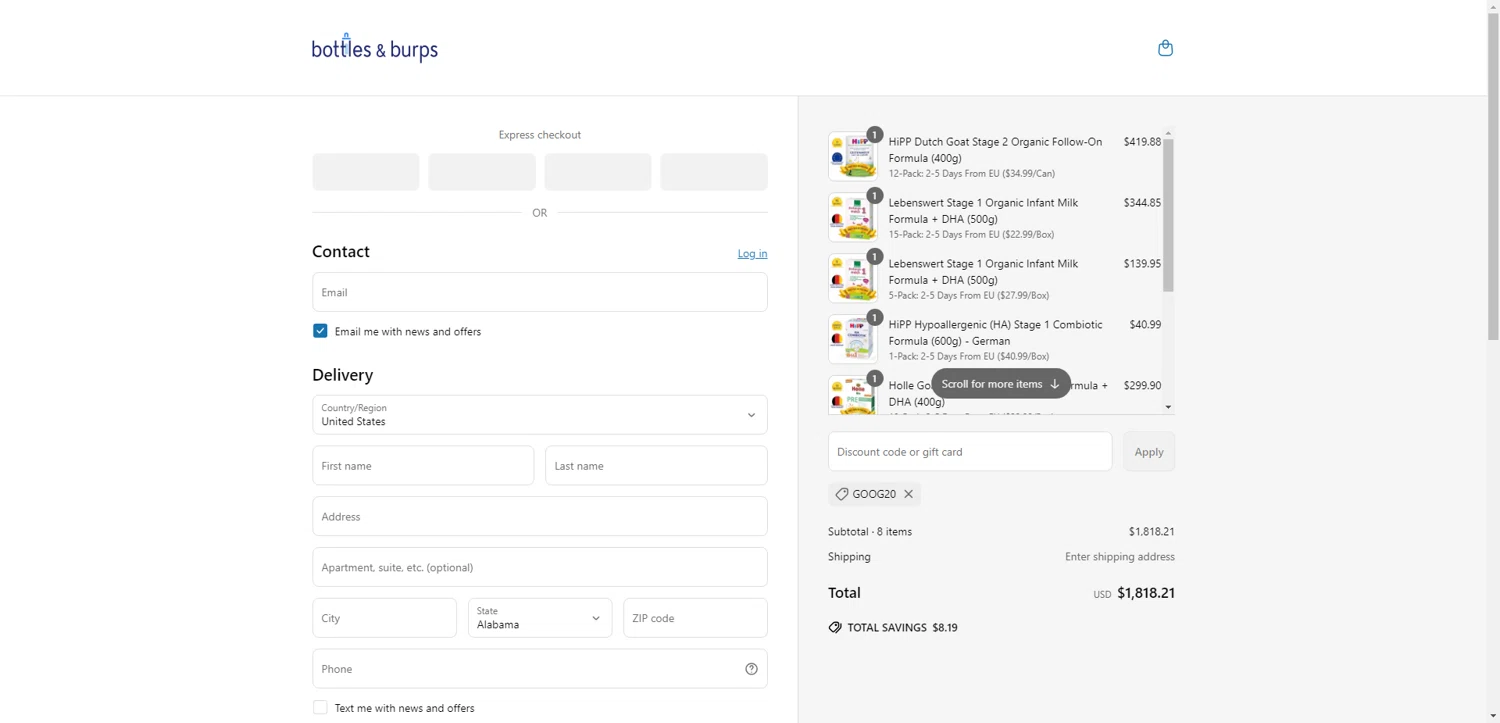1500x723 pixels.
Task: Click the GOOG20 discount tag icon
Action: click(x=841, y=494)
